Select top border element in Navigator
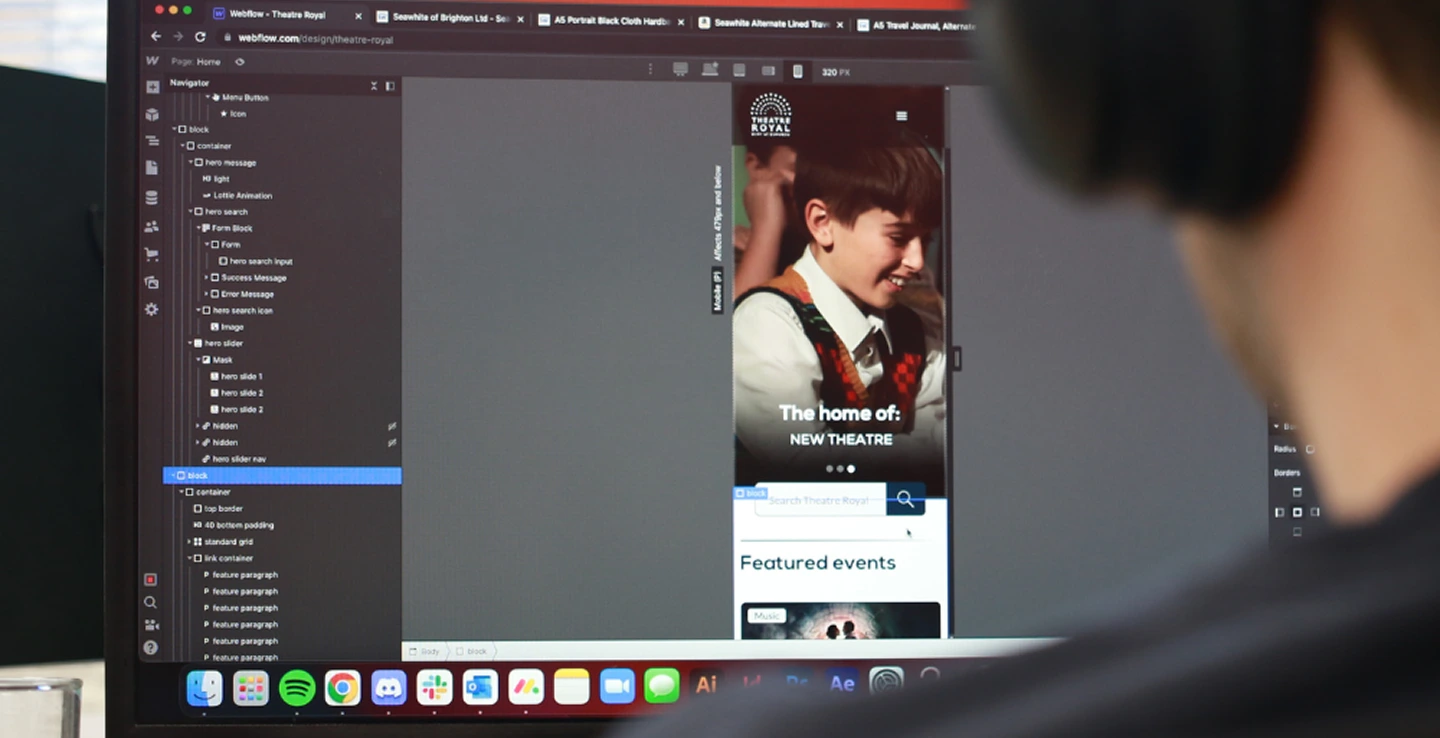This screenshot has width=1440, height=738. pyautogui.click(x=217, y=508)
